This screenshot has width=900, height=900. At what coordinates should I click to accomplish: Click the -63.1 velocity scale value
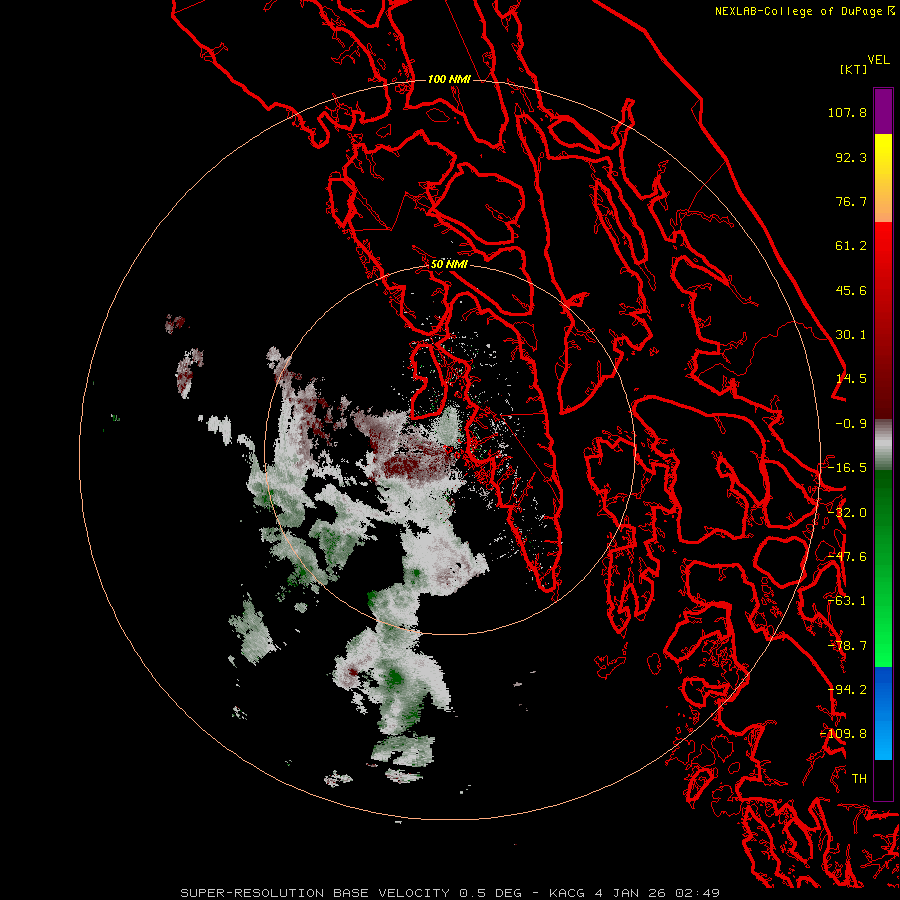click(x=847, y=601)
